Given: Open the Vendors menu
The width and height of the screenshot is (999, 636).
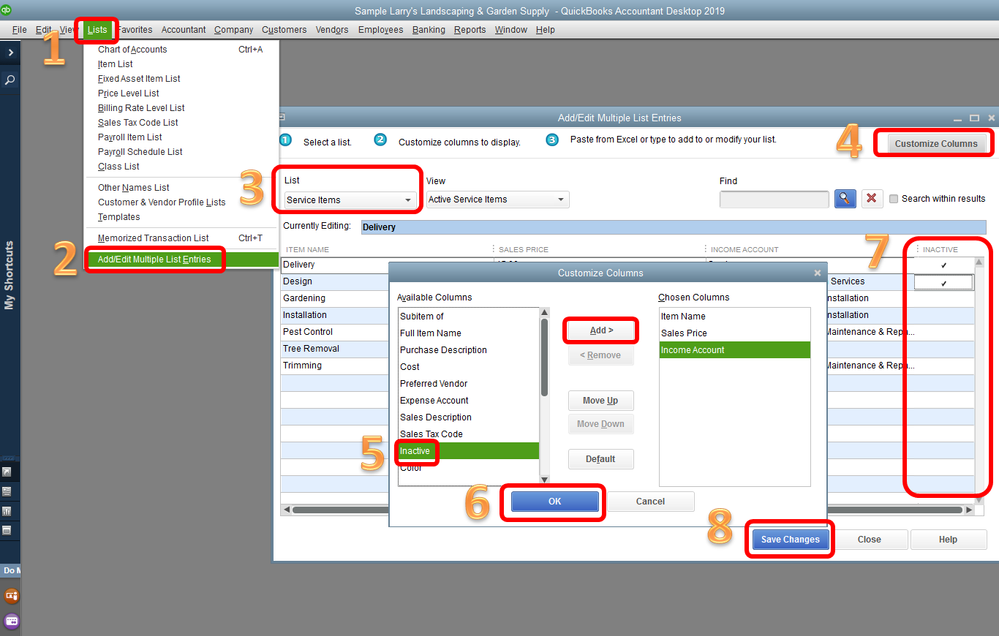Looking at the screenshot, I should (332, 29).
